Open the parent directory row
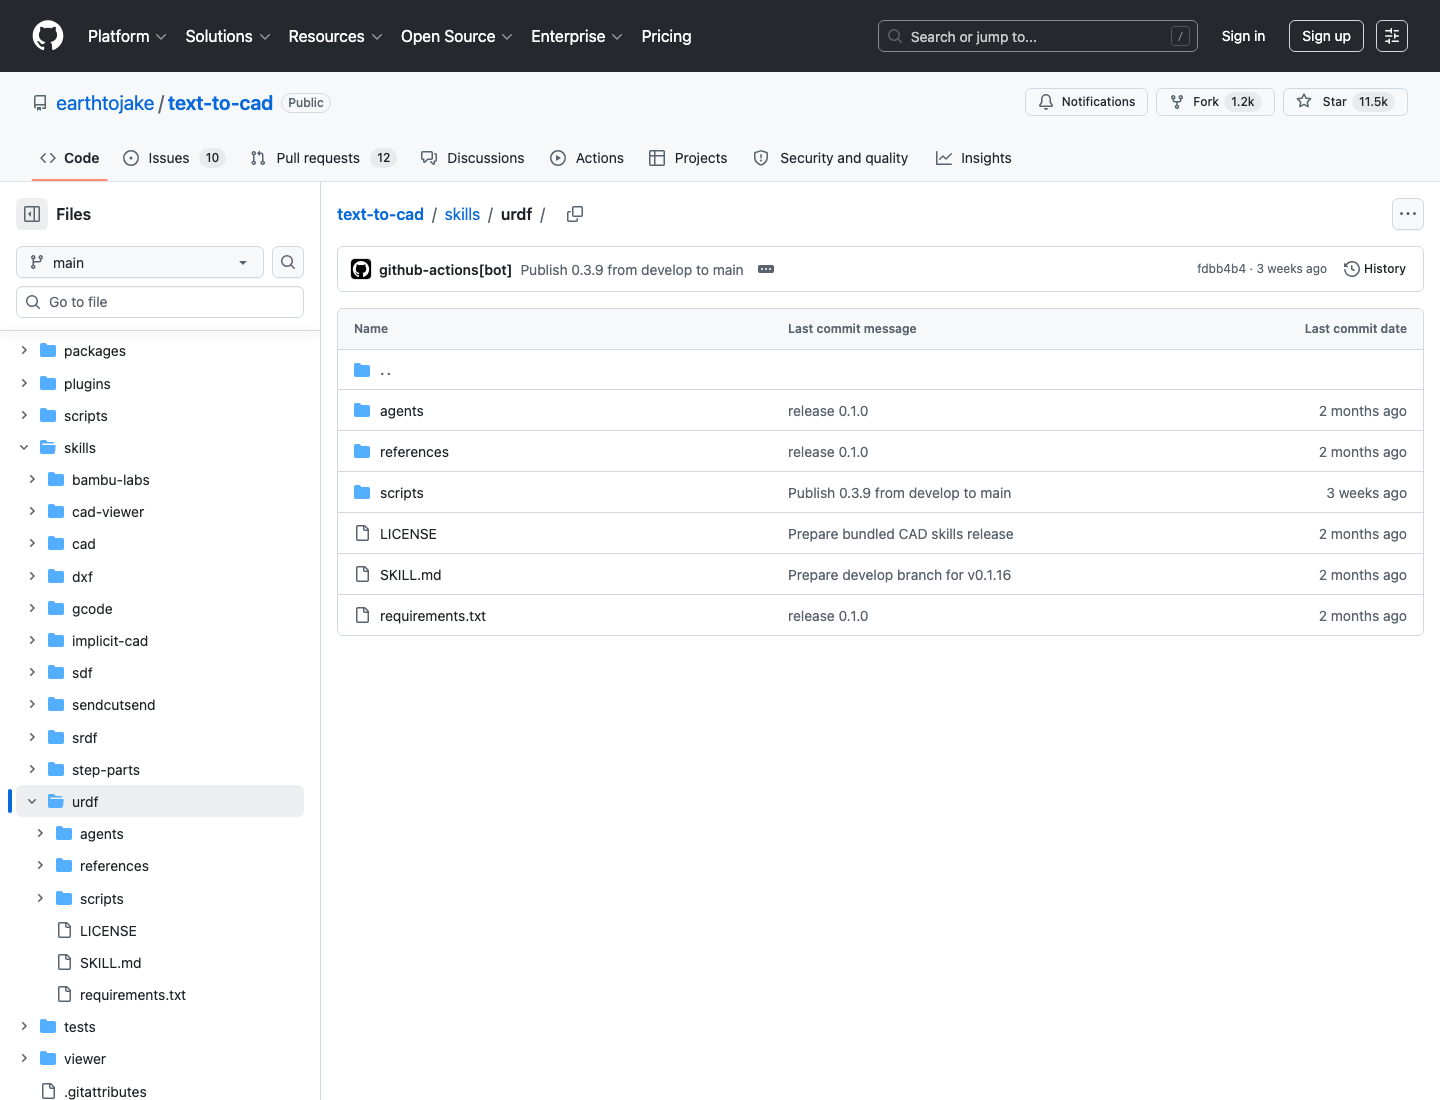Image resolution: width=1440 pixels, height=1100 pixels. click(880, 370)
